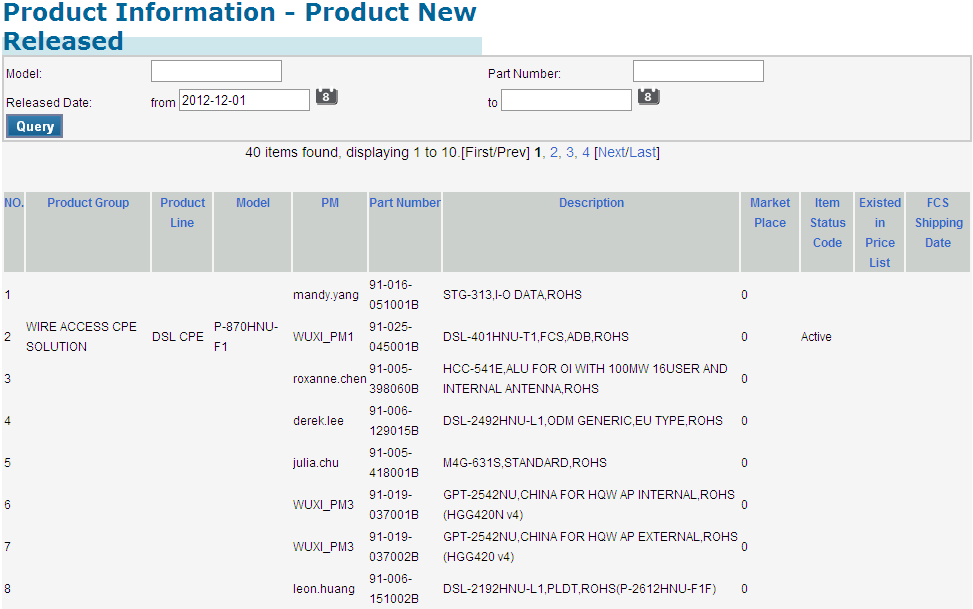Click the Next pagination link
The image size is (973, 609).
click(611, 152)
